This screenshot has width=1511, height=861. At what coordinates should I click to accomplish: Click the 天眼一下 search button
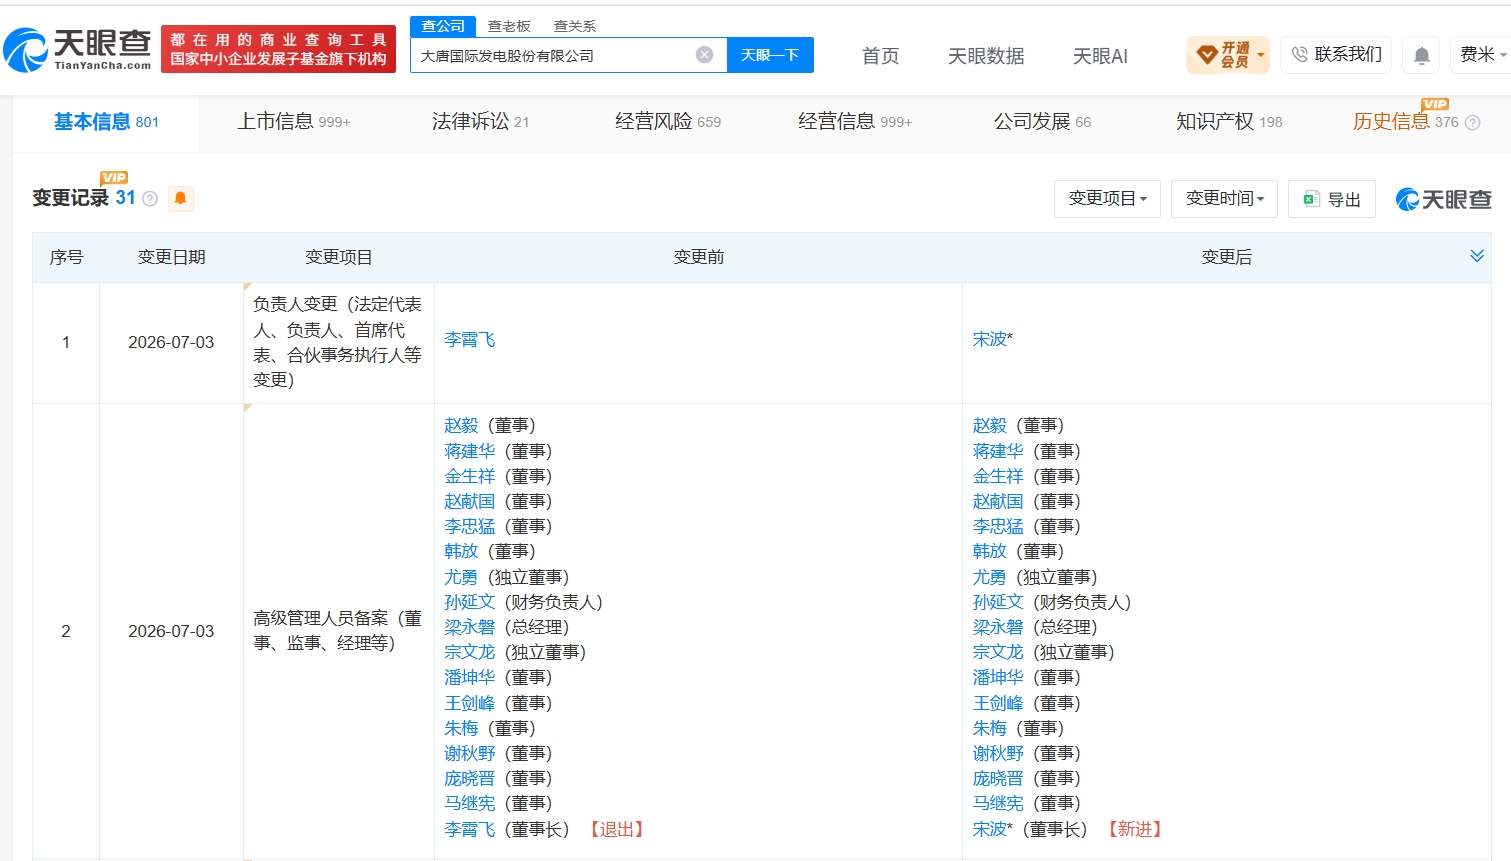coord(770,55)
